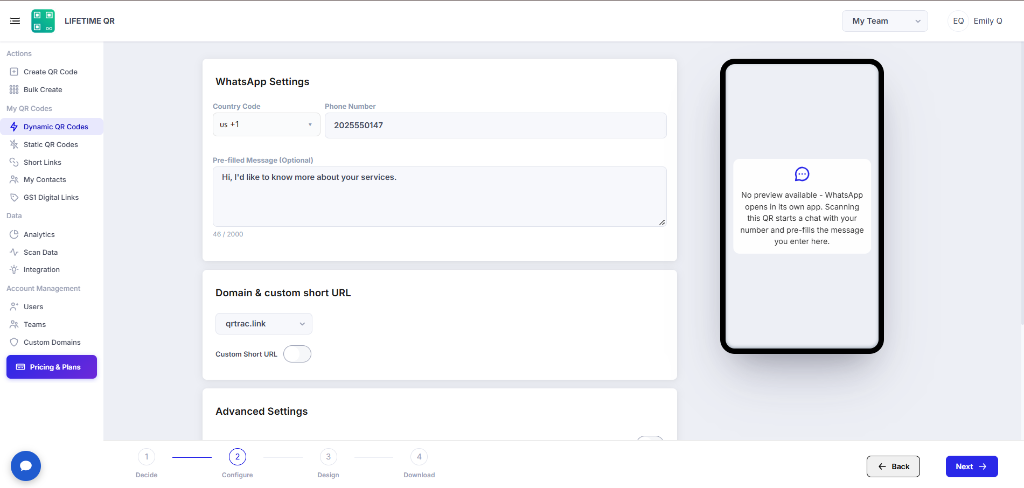The width and height of the screenshot is (1024, 488).
Task: Open GS1 Digital Links
Action: [52, 197]
